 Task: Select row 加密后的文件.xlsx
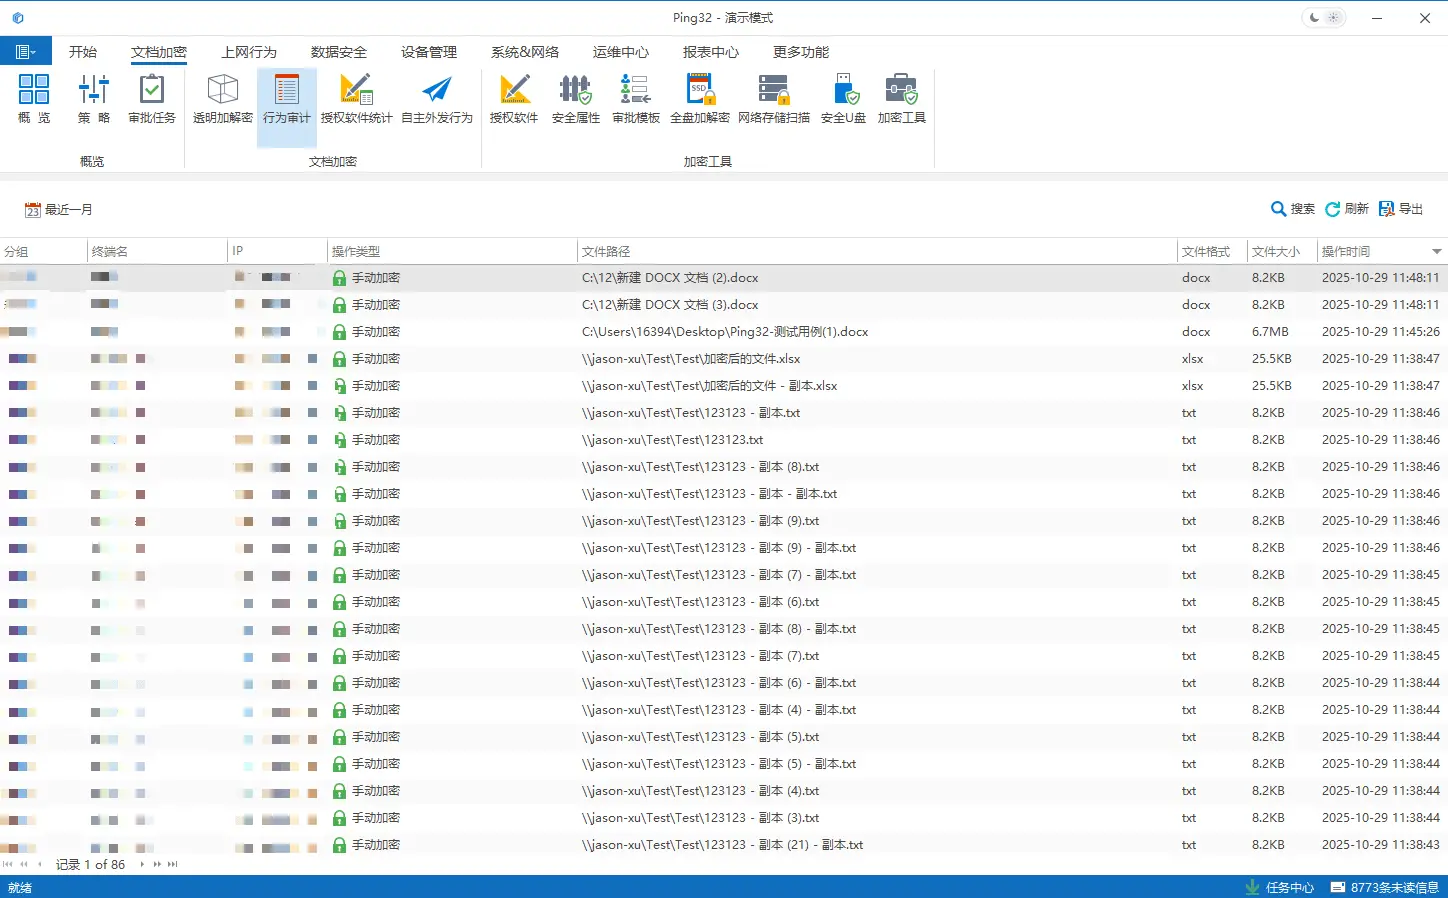point(724,359)
